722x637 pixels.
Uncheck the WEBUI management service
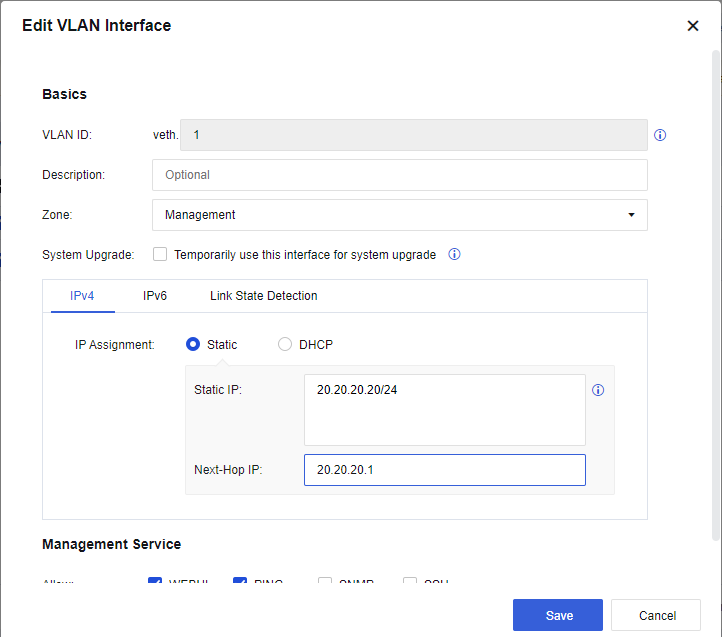click(155, 582)
